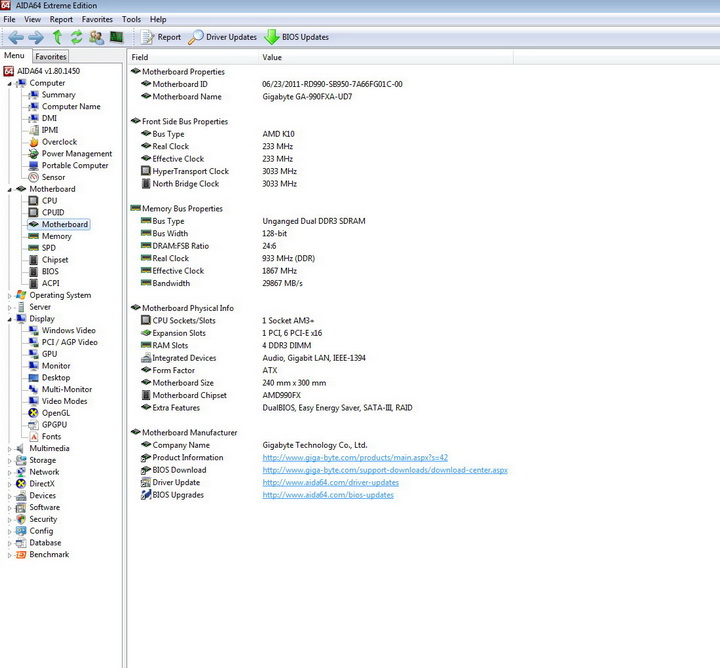Screen dimensions: 720x668
Task: Collapse the Motherboard tree group
Action: (9, 190)
